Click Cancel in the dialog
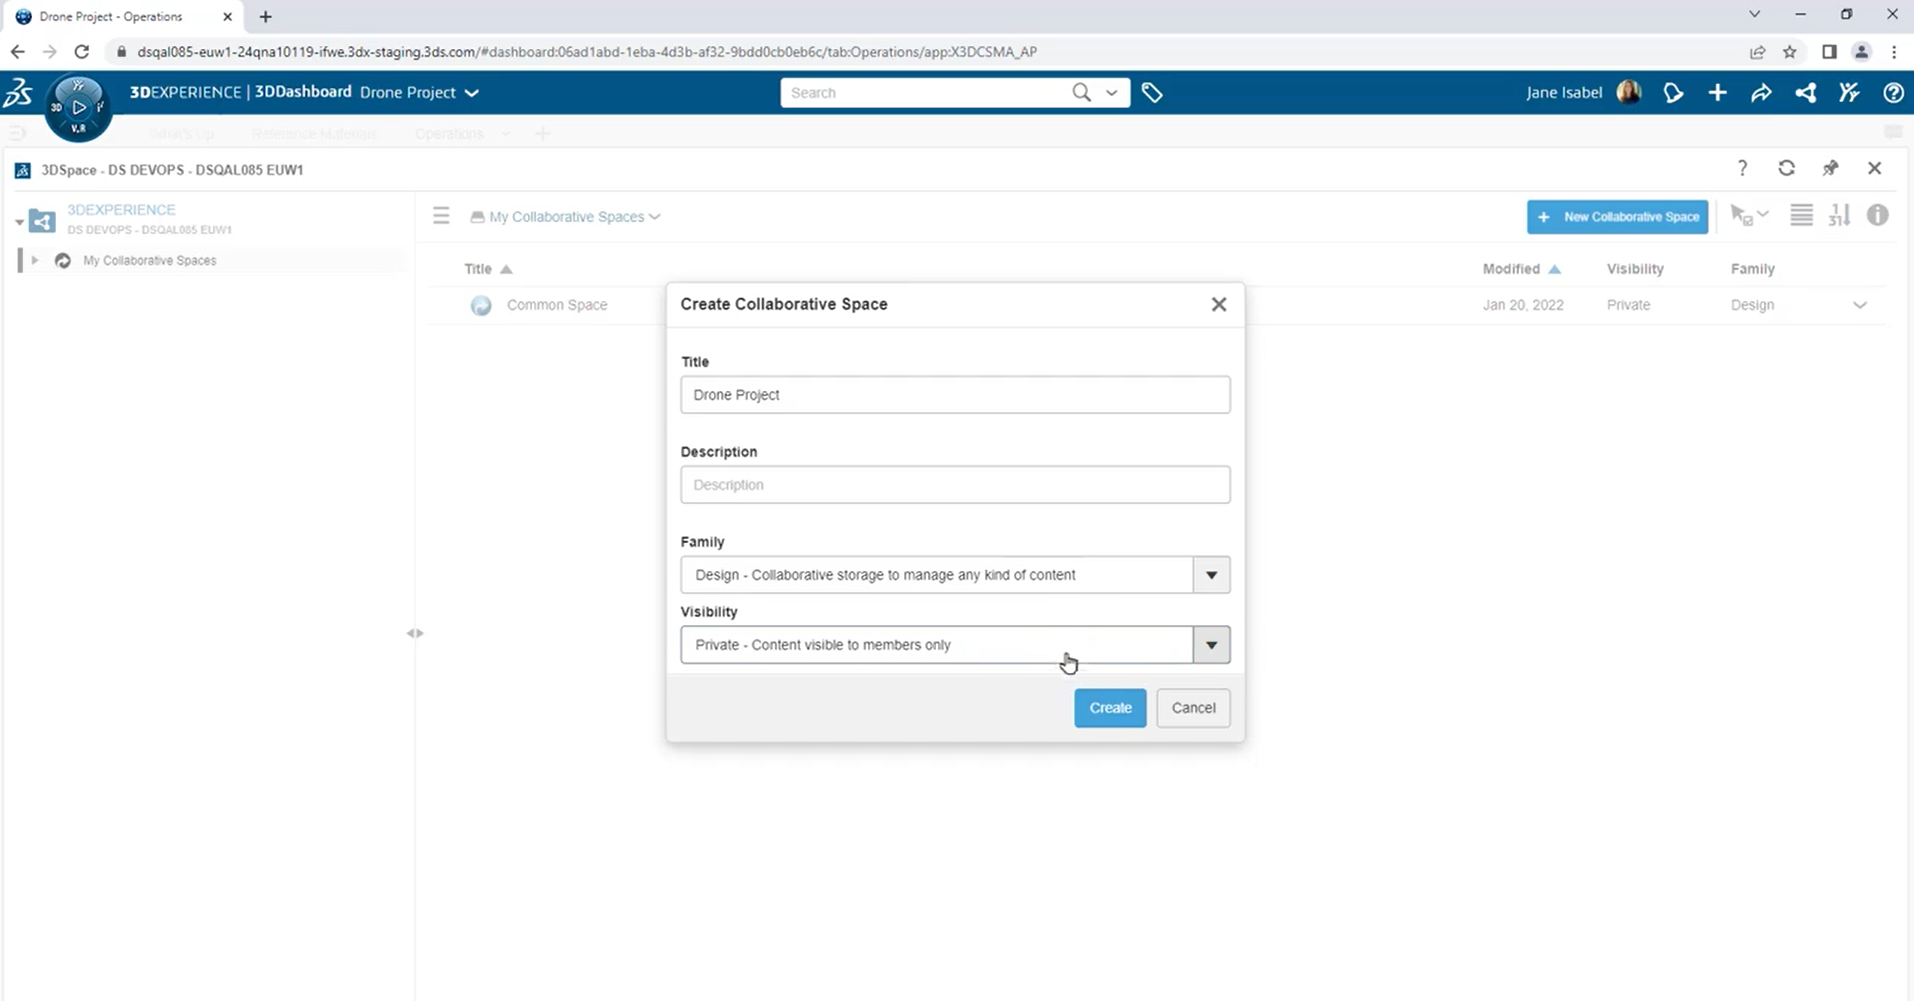 tap(1193, 708)
